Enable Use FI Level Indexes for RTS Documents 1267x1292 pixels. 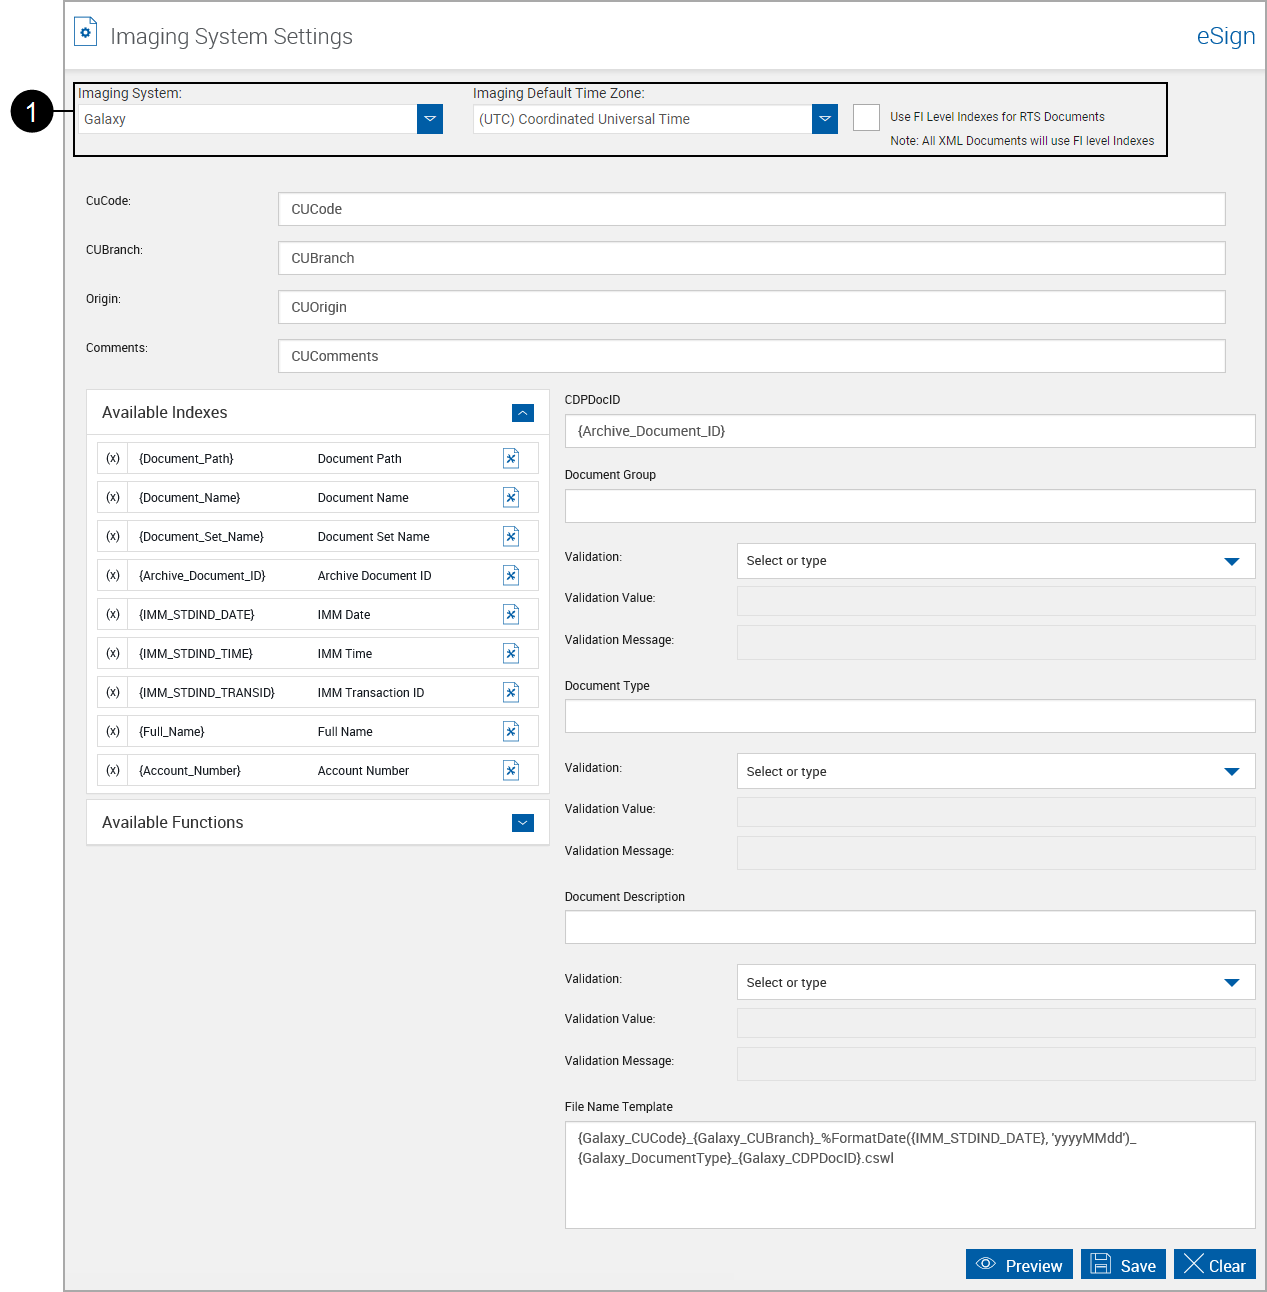pyautogui.click(x=866, y=117)
